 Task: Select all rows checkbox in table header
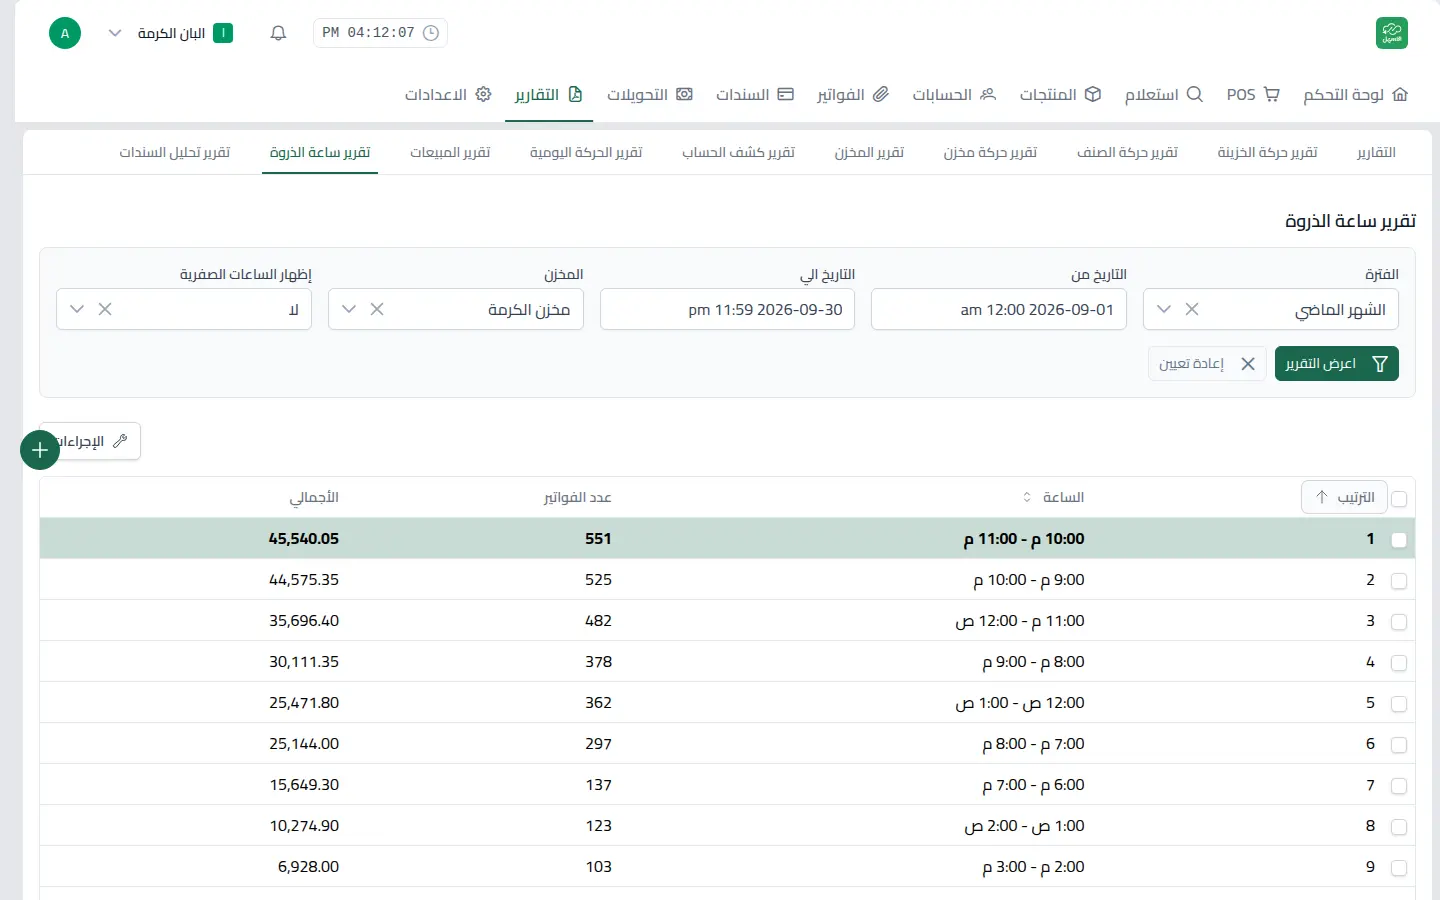1399,499
